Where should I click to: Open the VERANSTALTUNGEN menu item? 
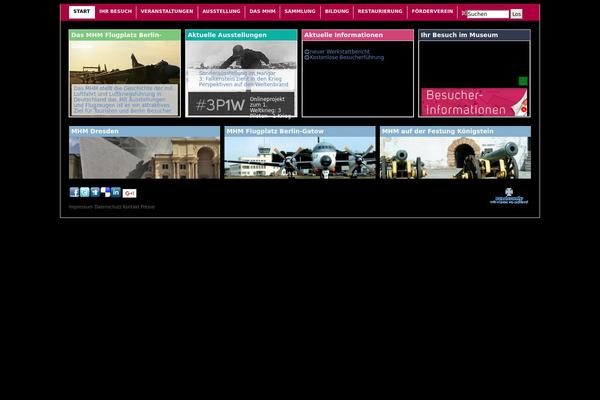click(x=167, y=11)
